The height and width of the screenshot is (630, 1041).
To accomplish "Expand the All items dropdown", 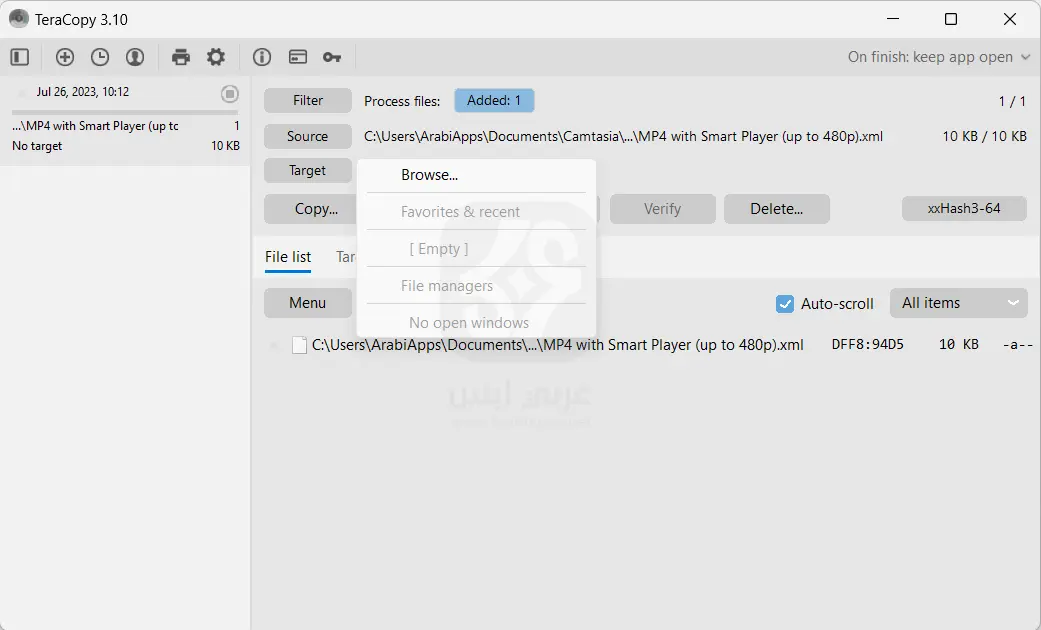I will [x=958, y=303].
